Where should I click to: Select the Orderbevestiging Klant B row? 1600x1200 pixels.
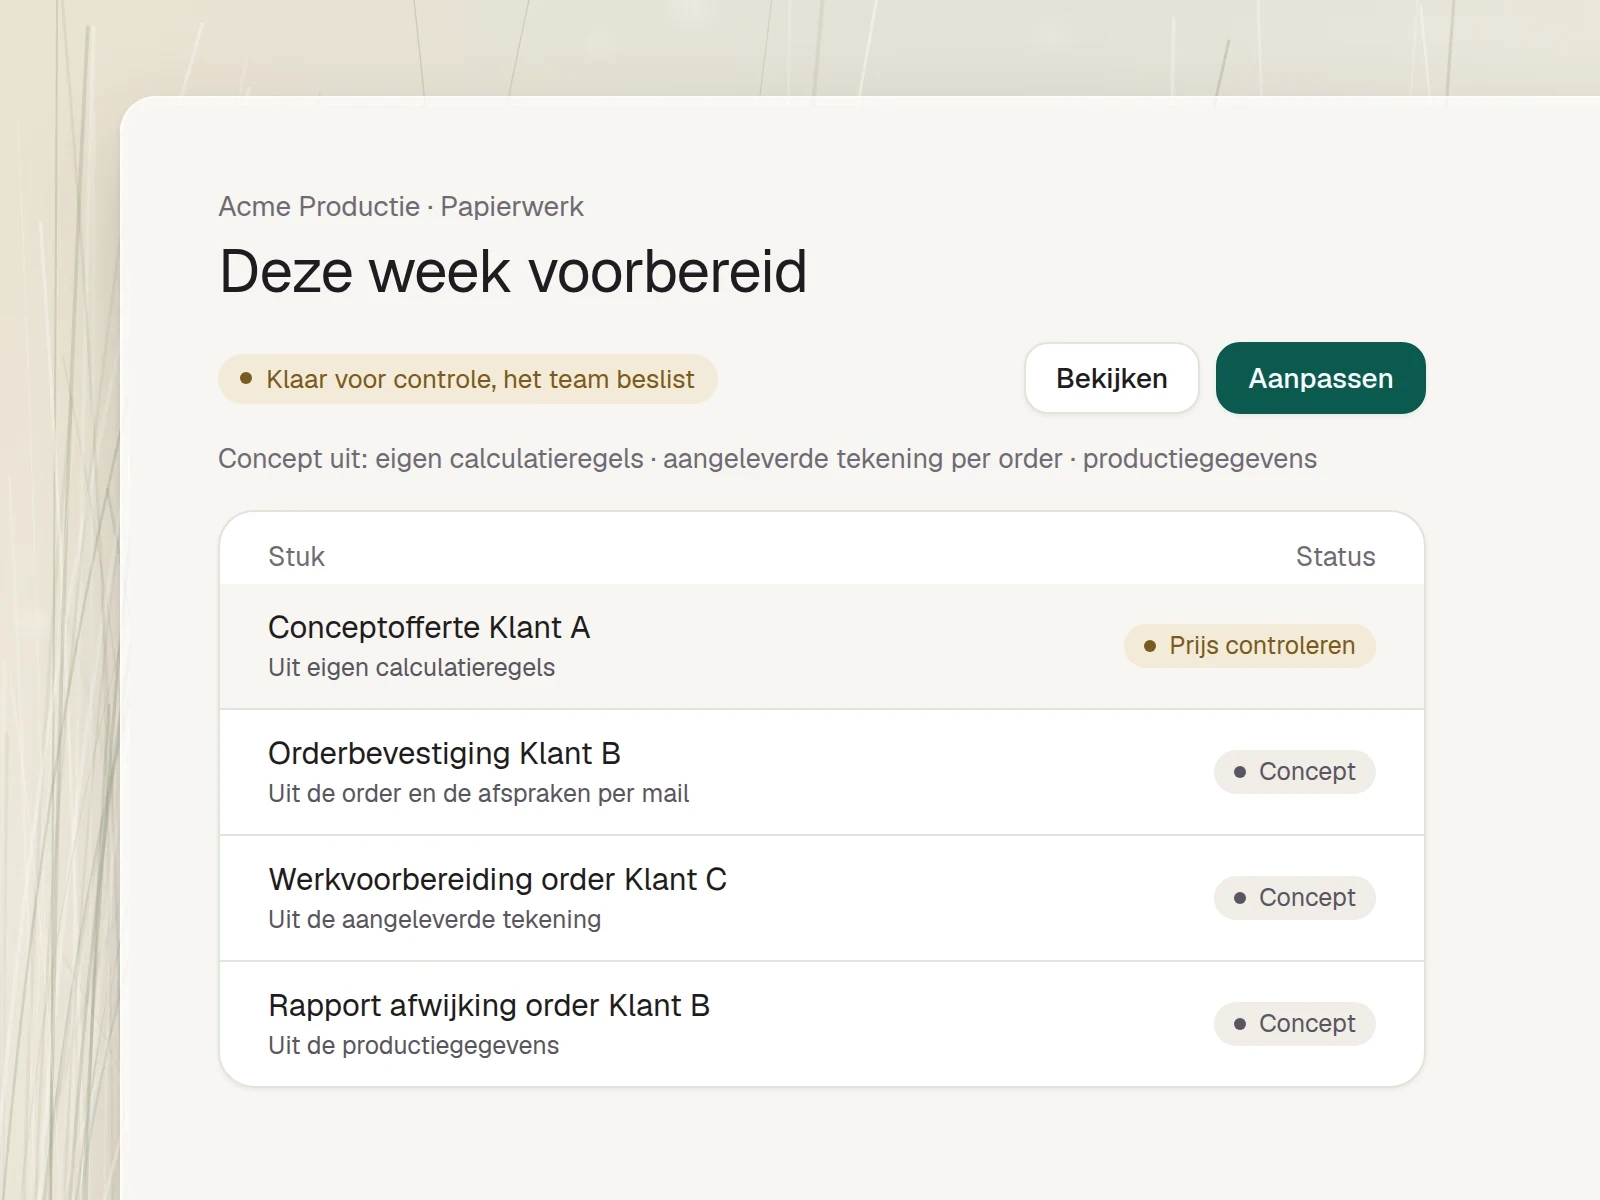pyautogui.click(x=821, y=772)
